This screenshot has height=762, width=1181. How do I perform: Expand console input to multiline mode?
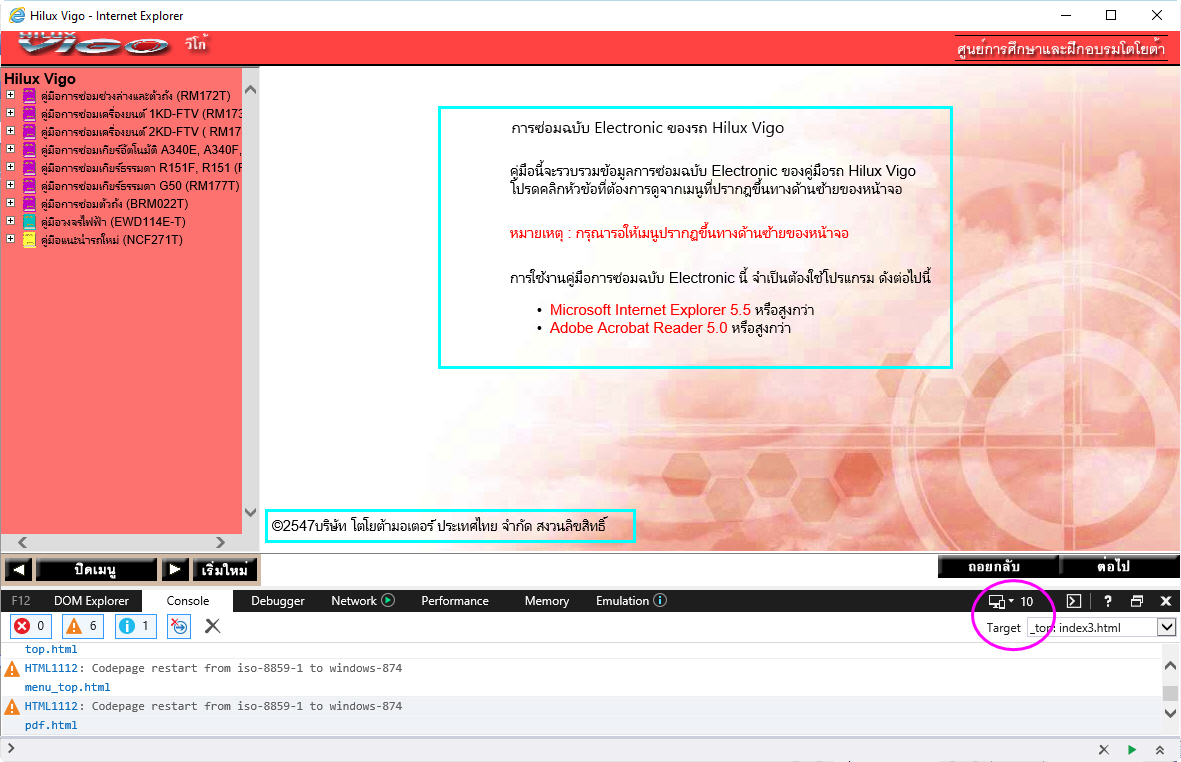[x=1160, y=749]
